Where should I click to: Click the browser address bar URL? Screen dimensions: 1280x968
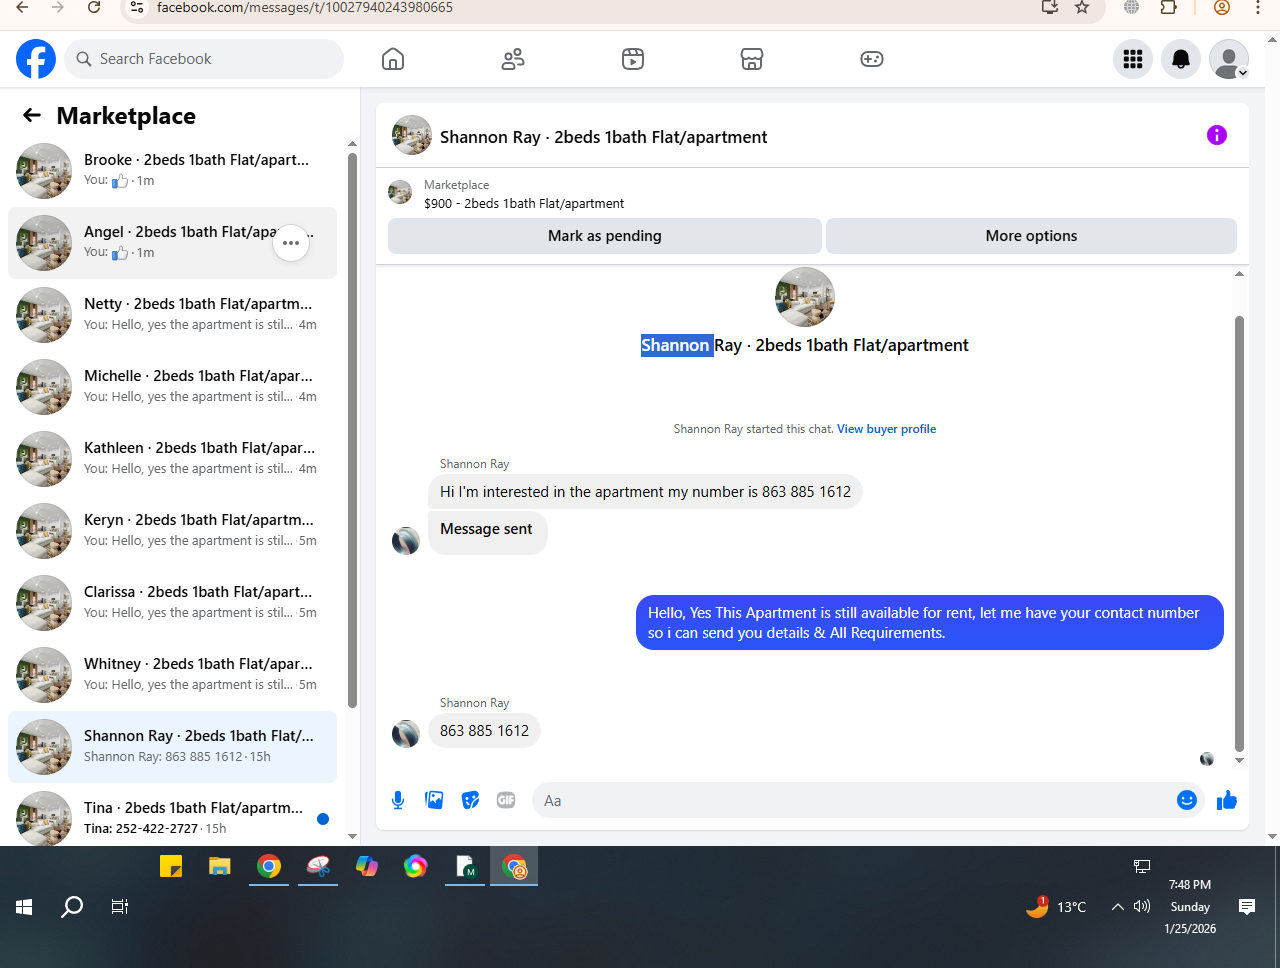tap(305, 7)
